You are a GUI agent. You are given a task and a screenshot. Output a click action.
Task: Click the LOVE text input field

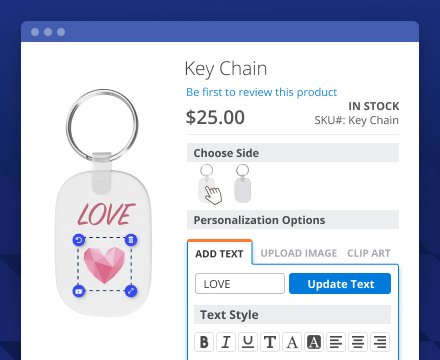(x=240, y=284)
